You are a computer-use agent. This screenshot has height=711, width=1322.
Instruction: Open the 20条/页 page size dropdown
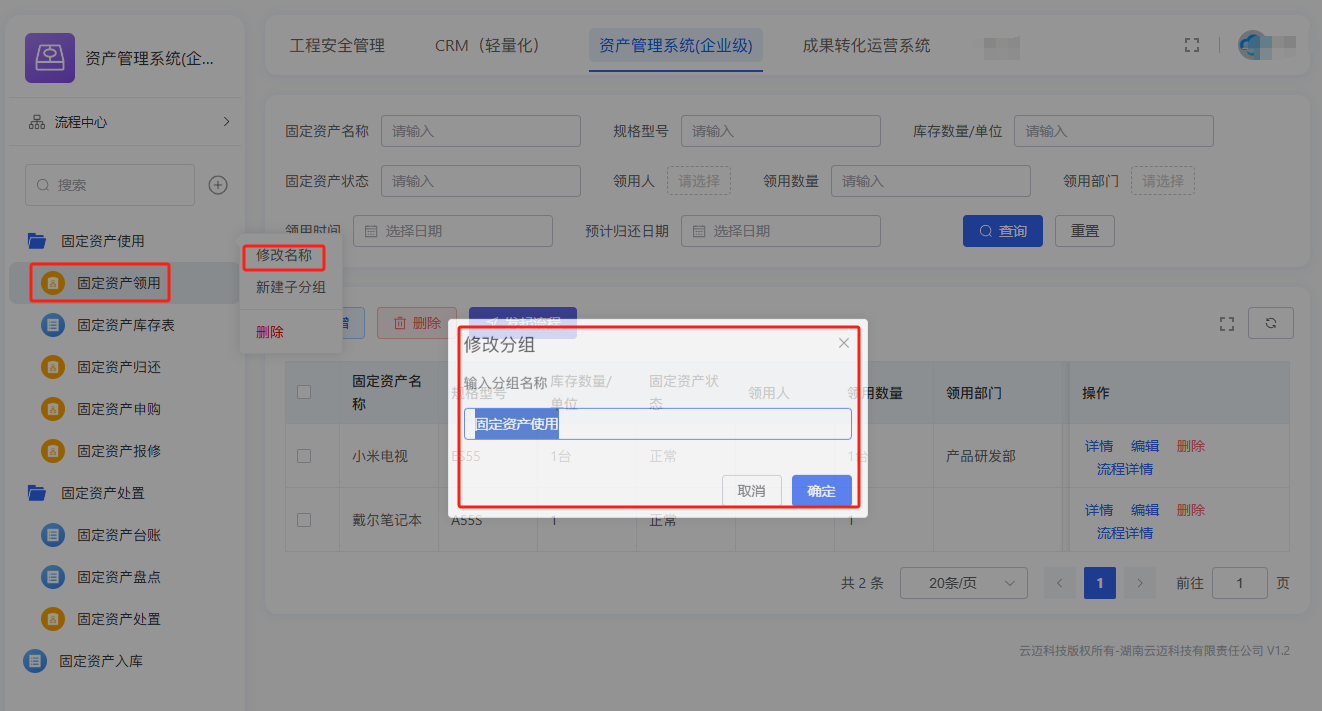click(963, 583)
